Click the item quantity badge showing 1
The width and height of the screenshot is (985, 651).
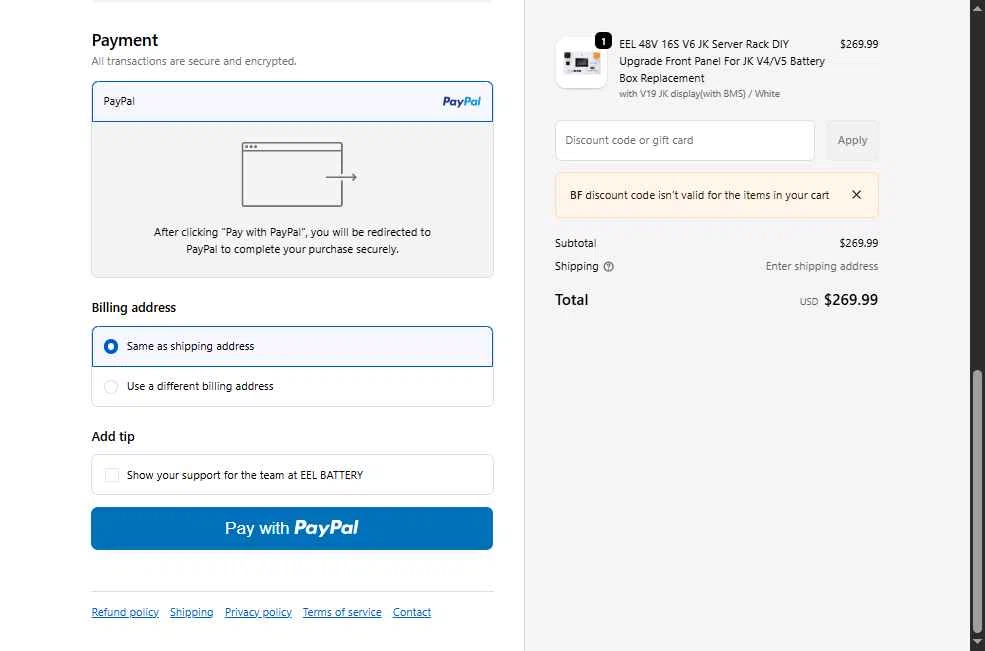pyautogui.click(x=603, y=41)
